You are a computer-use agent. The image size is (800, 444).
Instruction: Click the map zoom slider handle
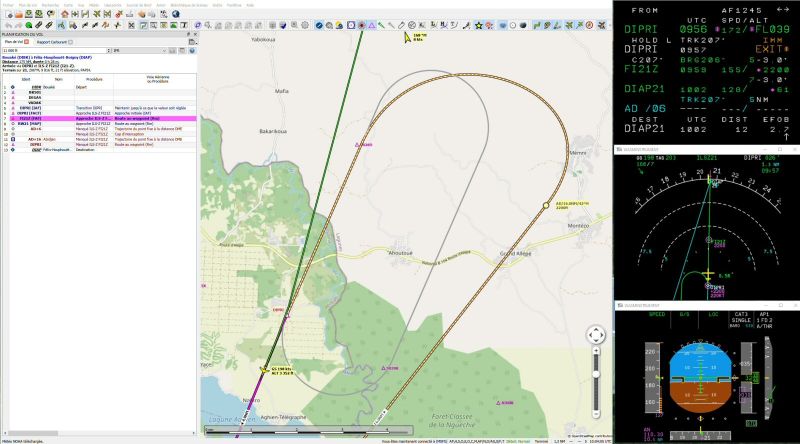[x=596, y=375]
